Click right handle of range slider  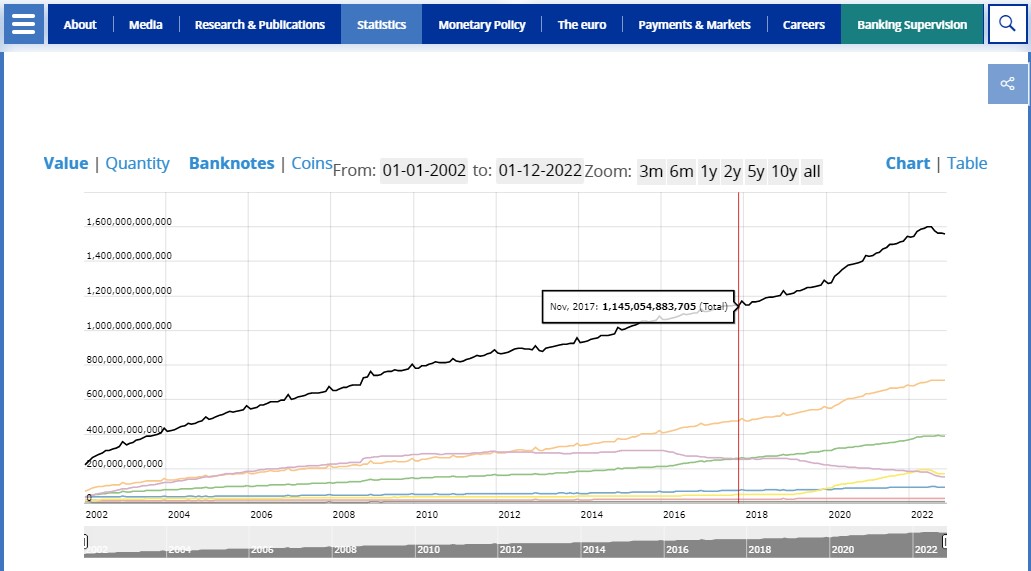[943, 541]
